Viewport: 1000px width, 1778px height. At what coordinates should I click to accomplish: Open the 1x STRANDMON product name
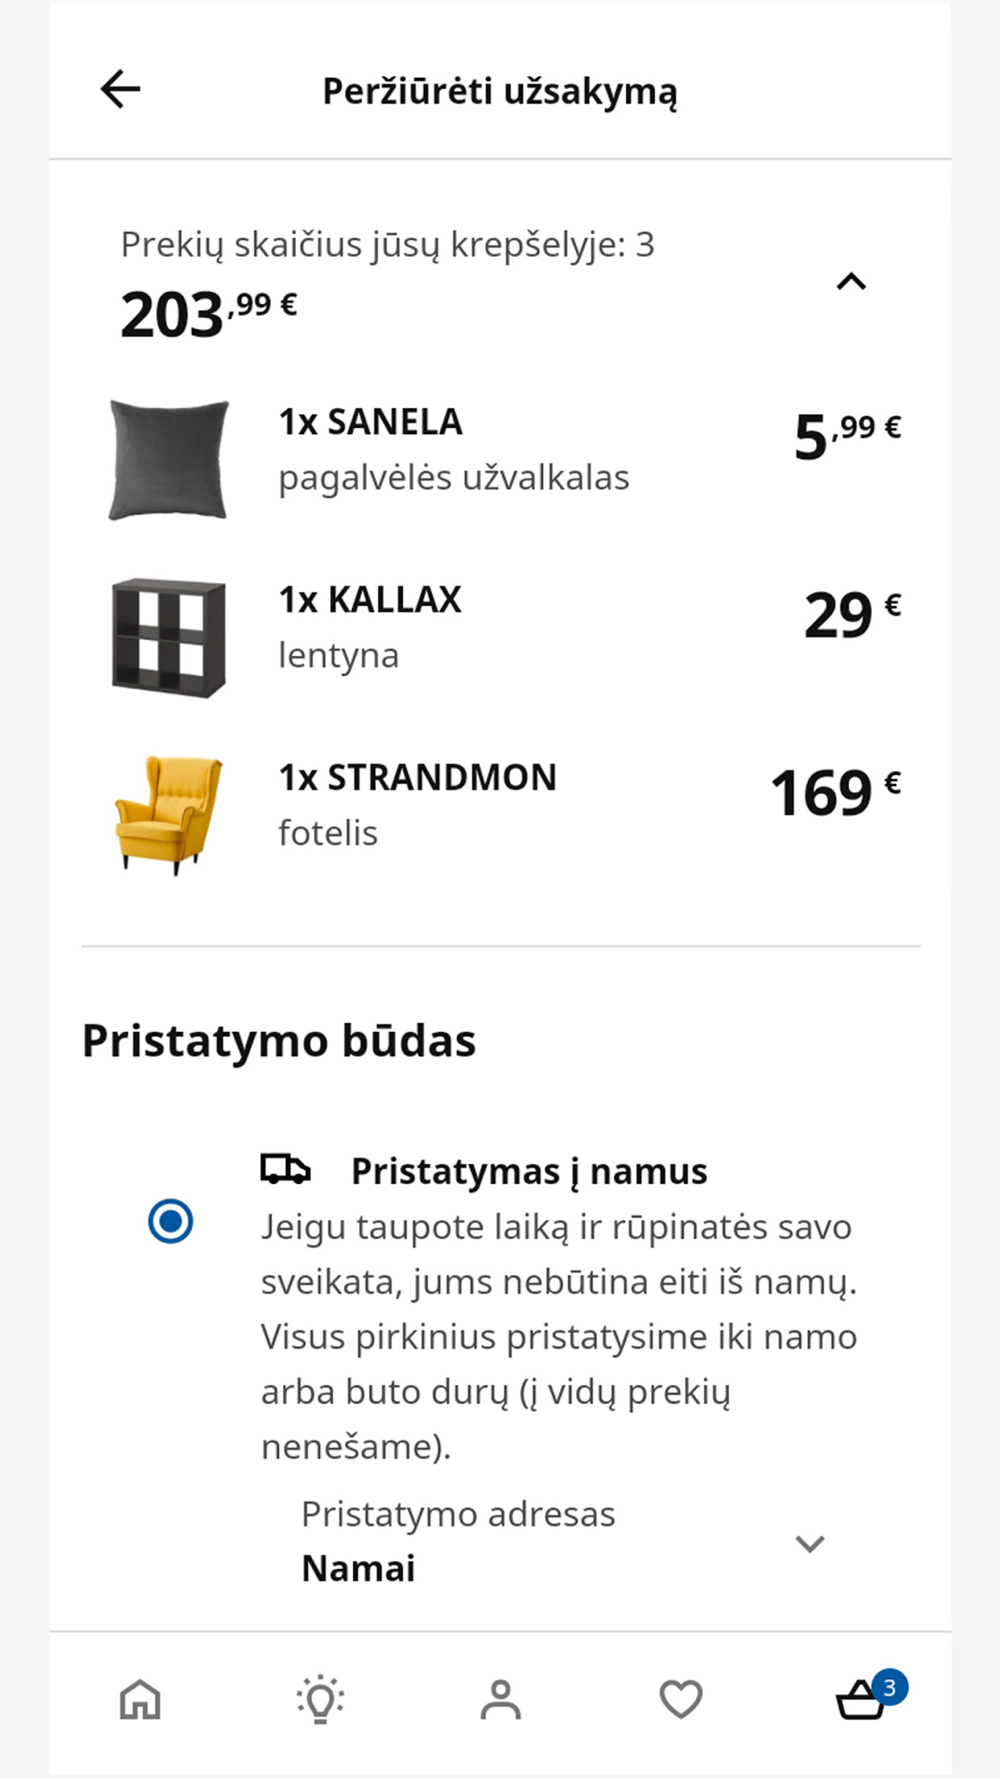tap(417, 777)
